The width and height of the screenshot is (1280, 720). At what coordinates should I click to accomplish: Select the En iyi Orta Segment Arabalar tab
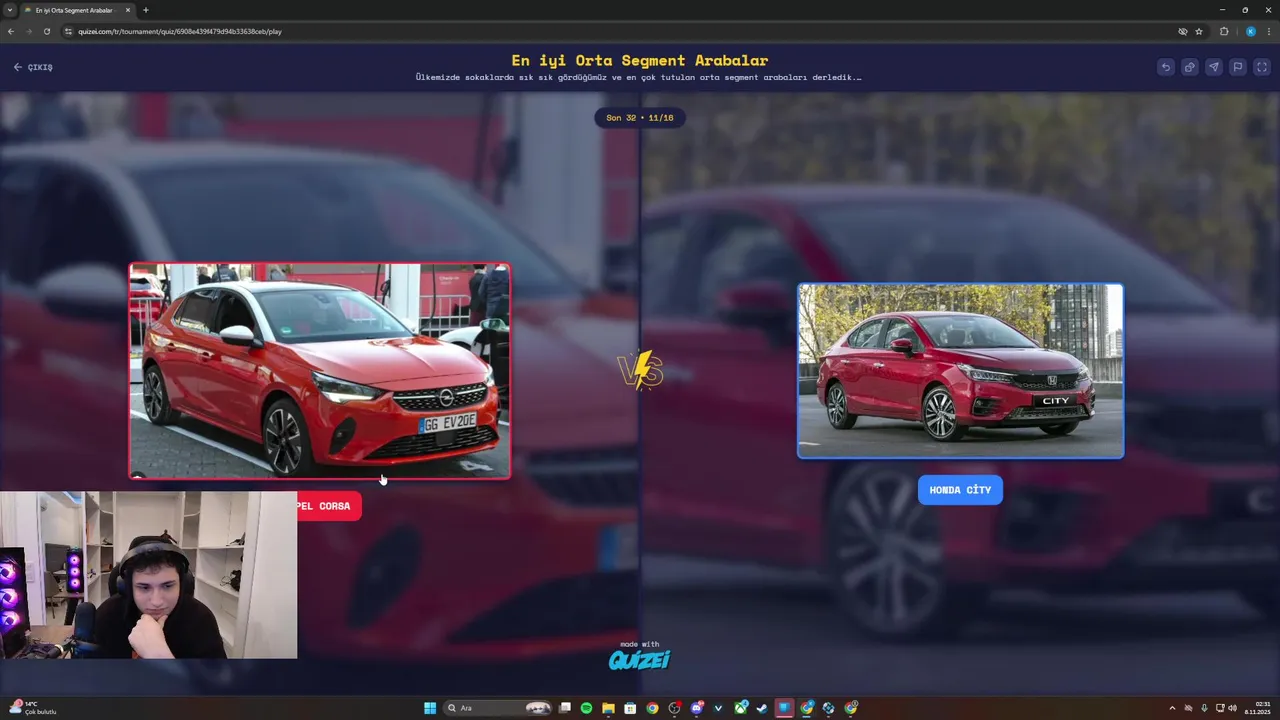(x=75, y=10)
